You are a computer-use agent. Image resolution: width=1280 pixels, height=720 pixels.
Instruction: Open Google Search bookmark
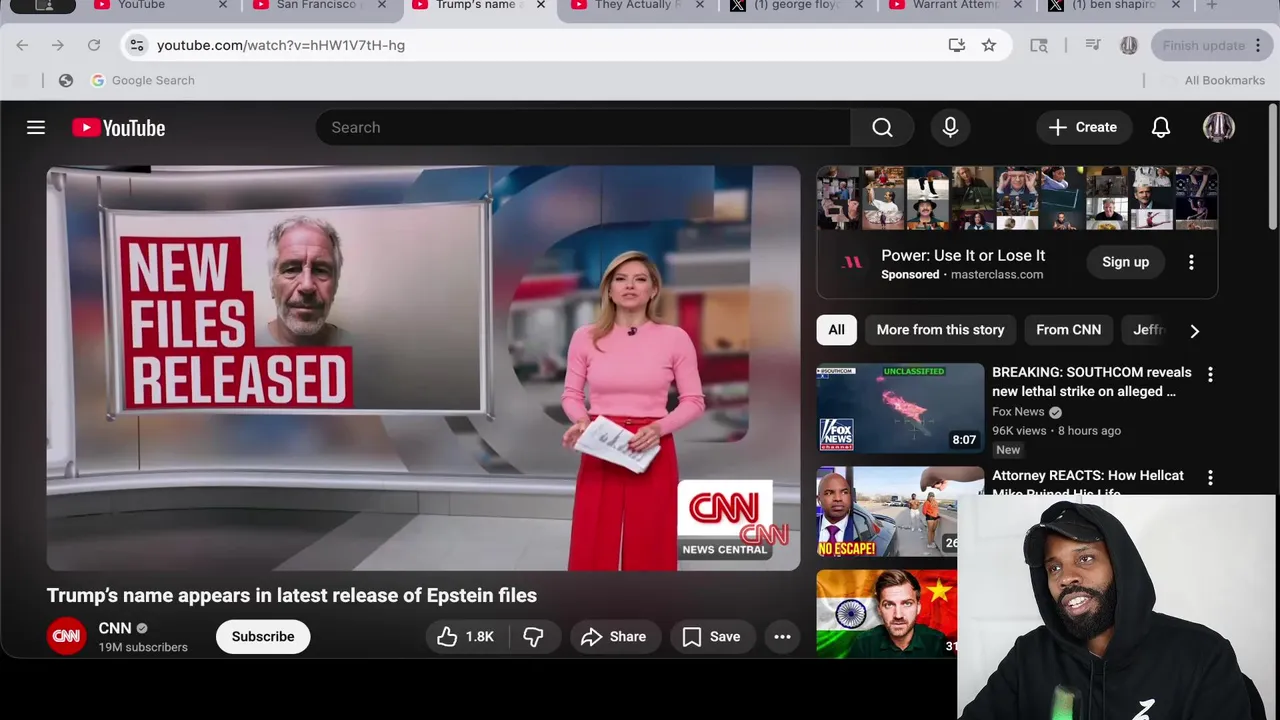[x=143, y=80]
